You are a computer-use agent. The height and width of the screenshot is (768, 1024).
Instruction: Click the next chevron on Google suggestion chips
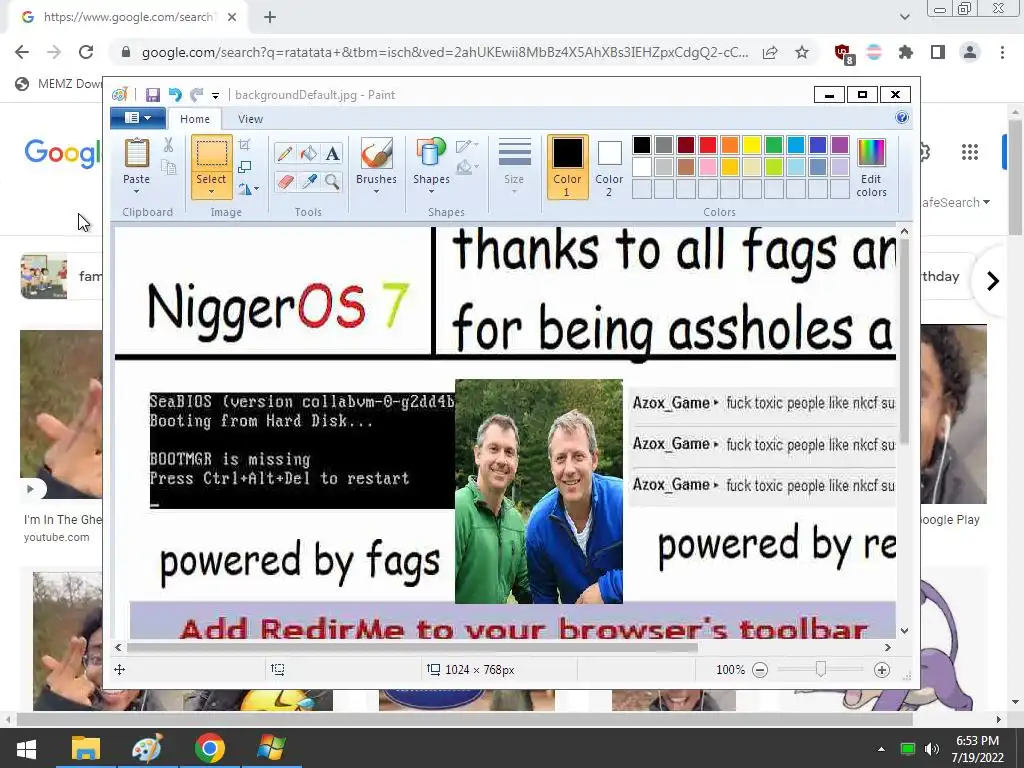[993, 281]
